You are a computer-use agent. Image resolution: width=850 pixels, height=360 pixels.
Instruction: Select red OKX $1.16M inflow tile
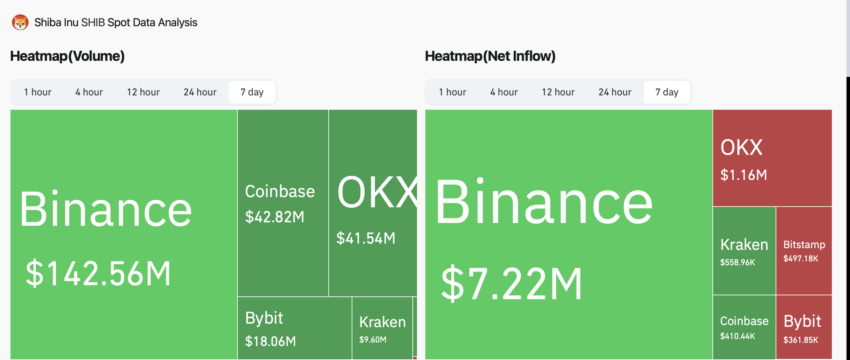coord(772,158)
